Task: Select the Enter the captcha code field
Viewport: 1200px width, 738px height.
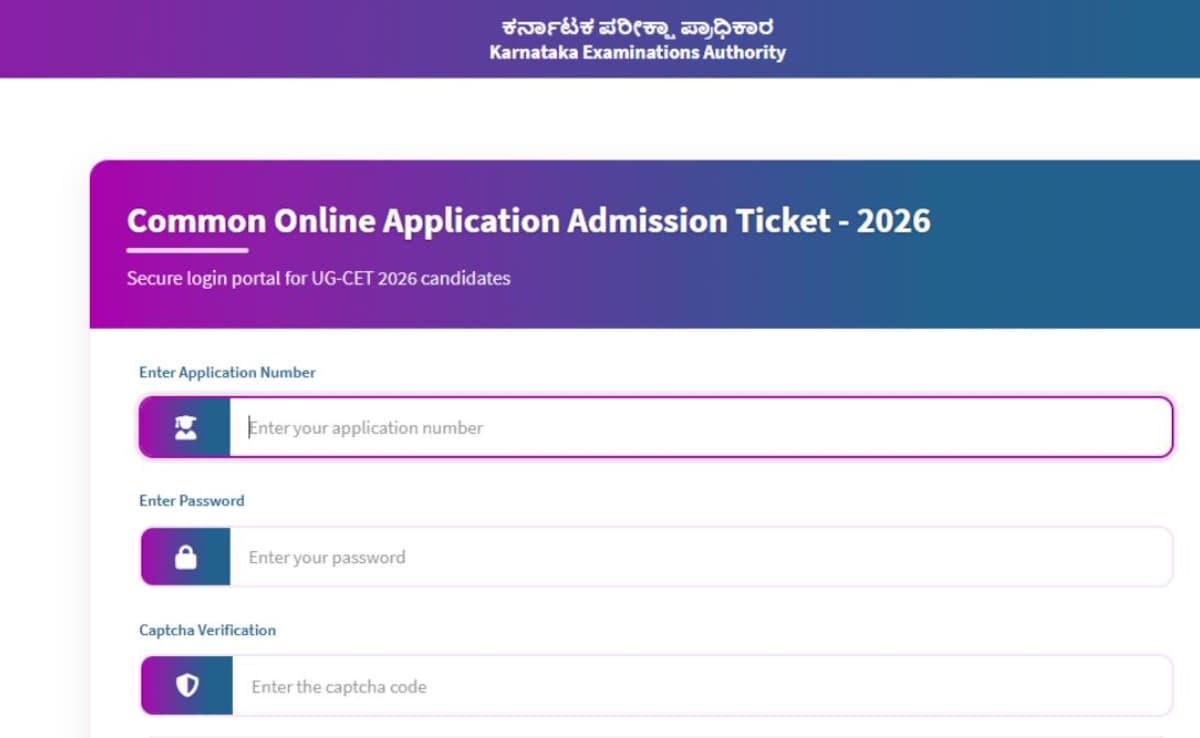Action: 600,685
